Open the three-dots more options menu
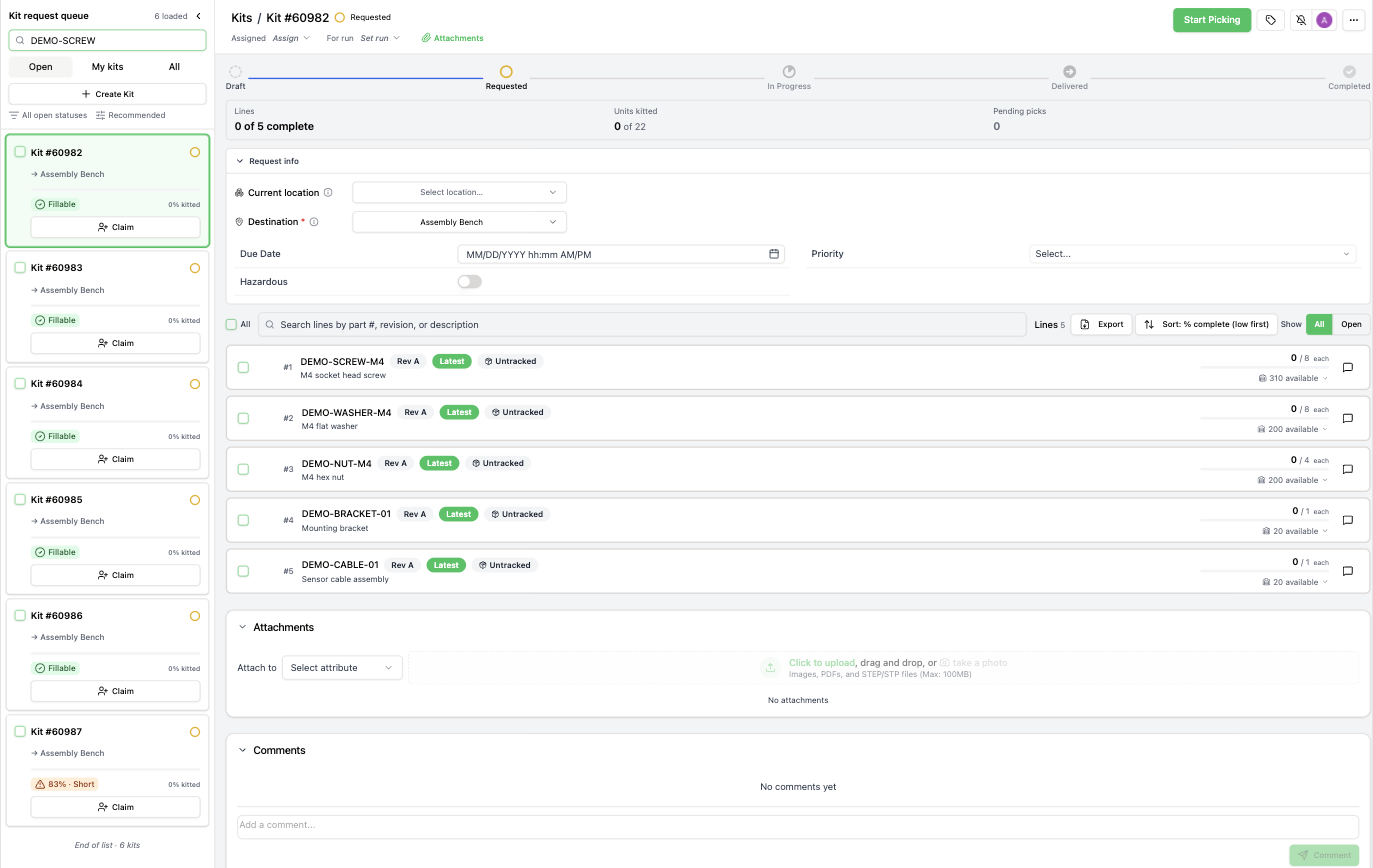1373x868 pixels. [x=1353, y=20]
